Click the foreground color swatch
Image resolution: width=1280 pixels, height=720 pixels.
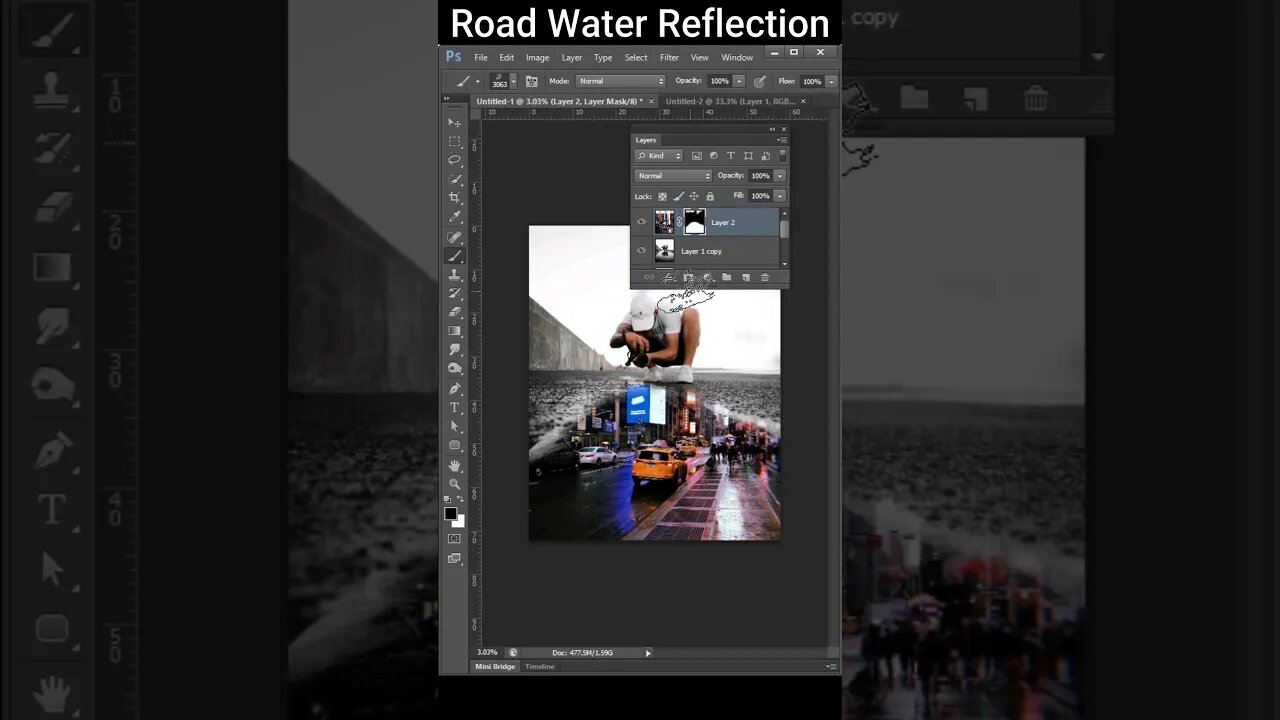coord(451,513)
